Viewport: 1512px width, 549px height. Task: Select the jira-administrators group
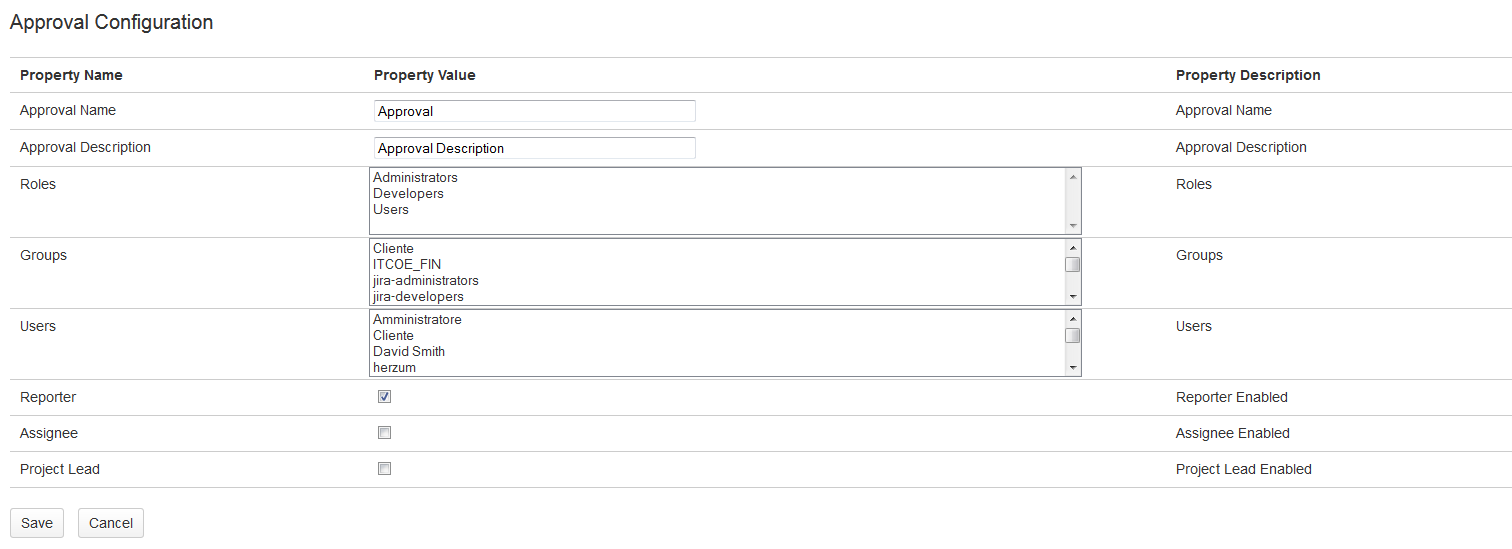point(425,281)
